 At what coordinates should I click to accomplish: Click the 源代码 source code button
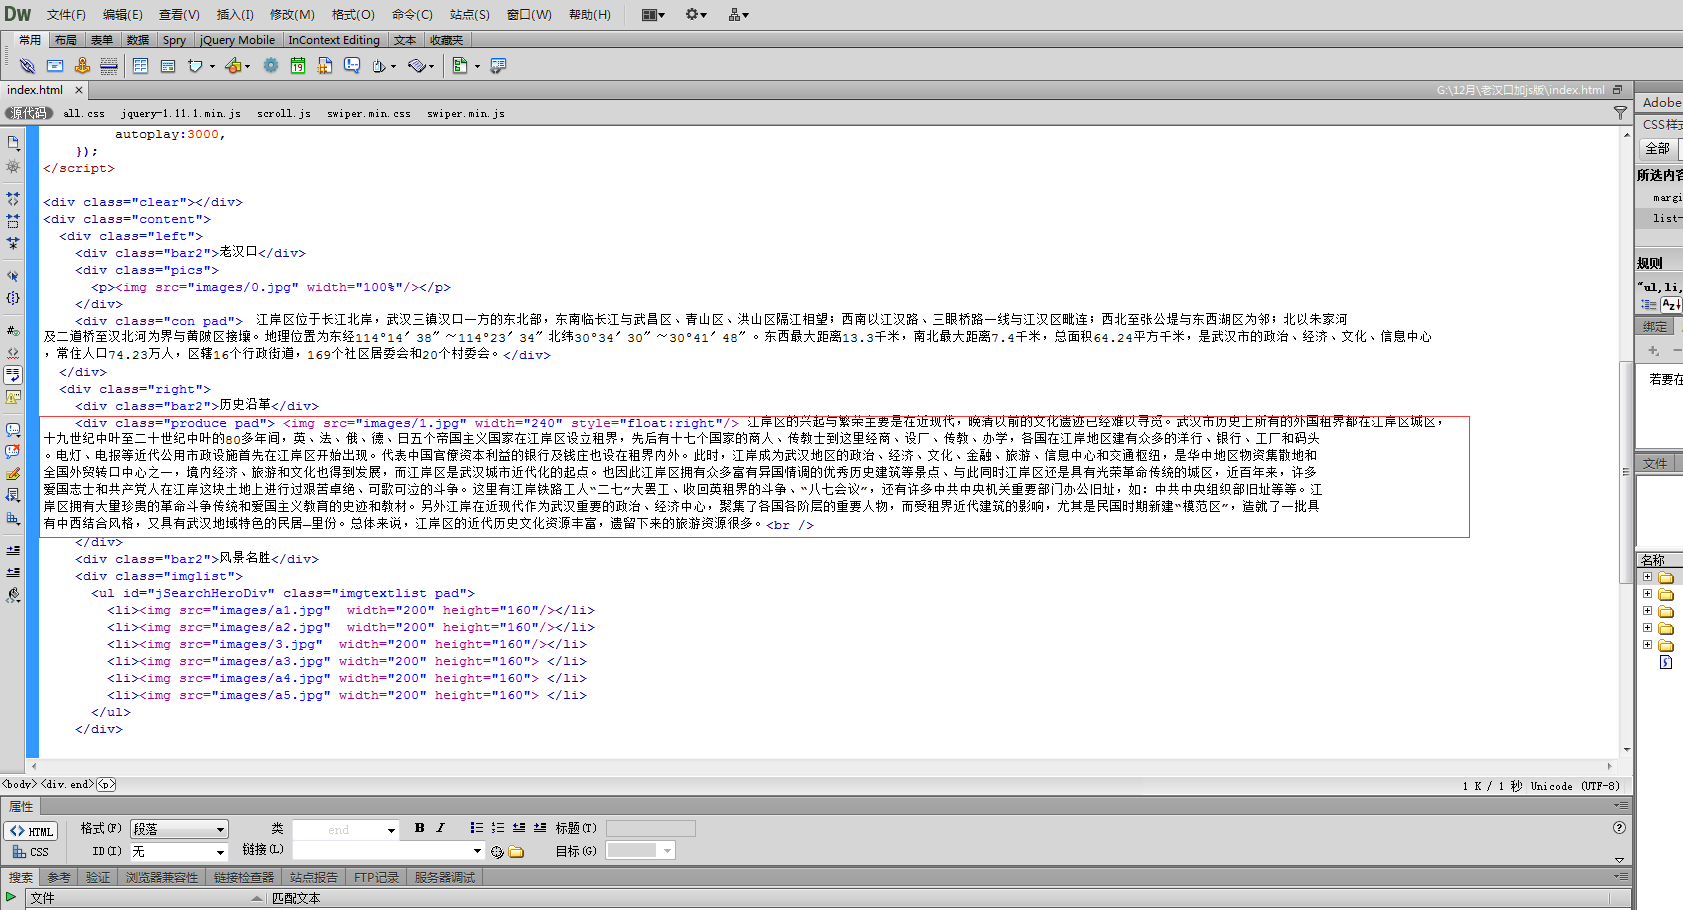pyautogui.click(x=28, y=114)
